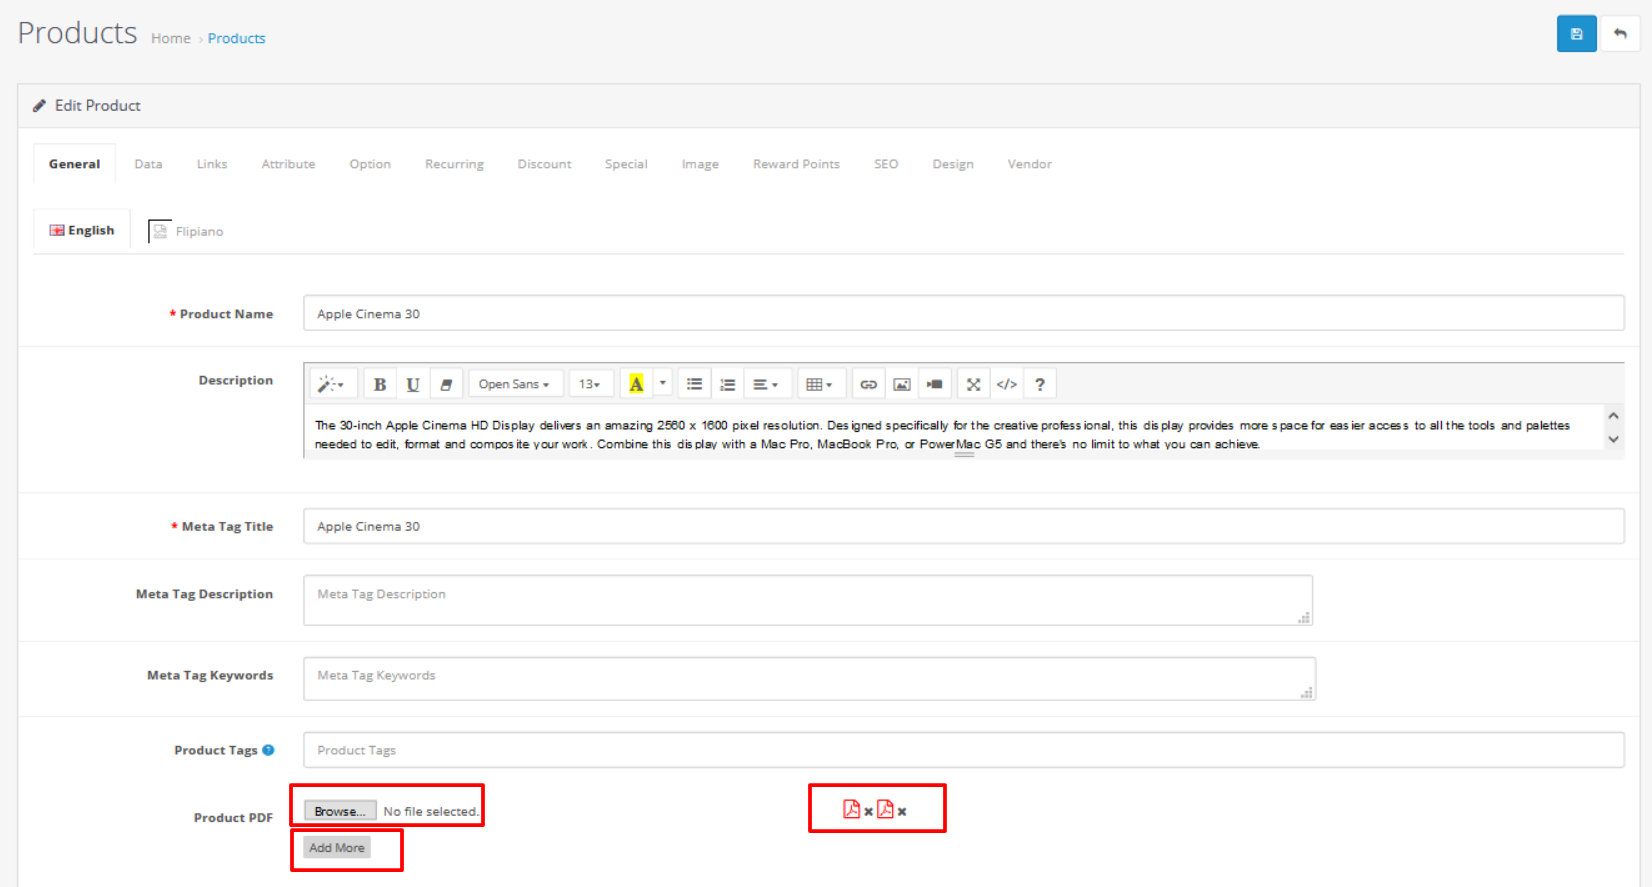Screen dimensions: 1652x887
Task: Apply the yellow highlight font color
Action: coord(636,384)
